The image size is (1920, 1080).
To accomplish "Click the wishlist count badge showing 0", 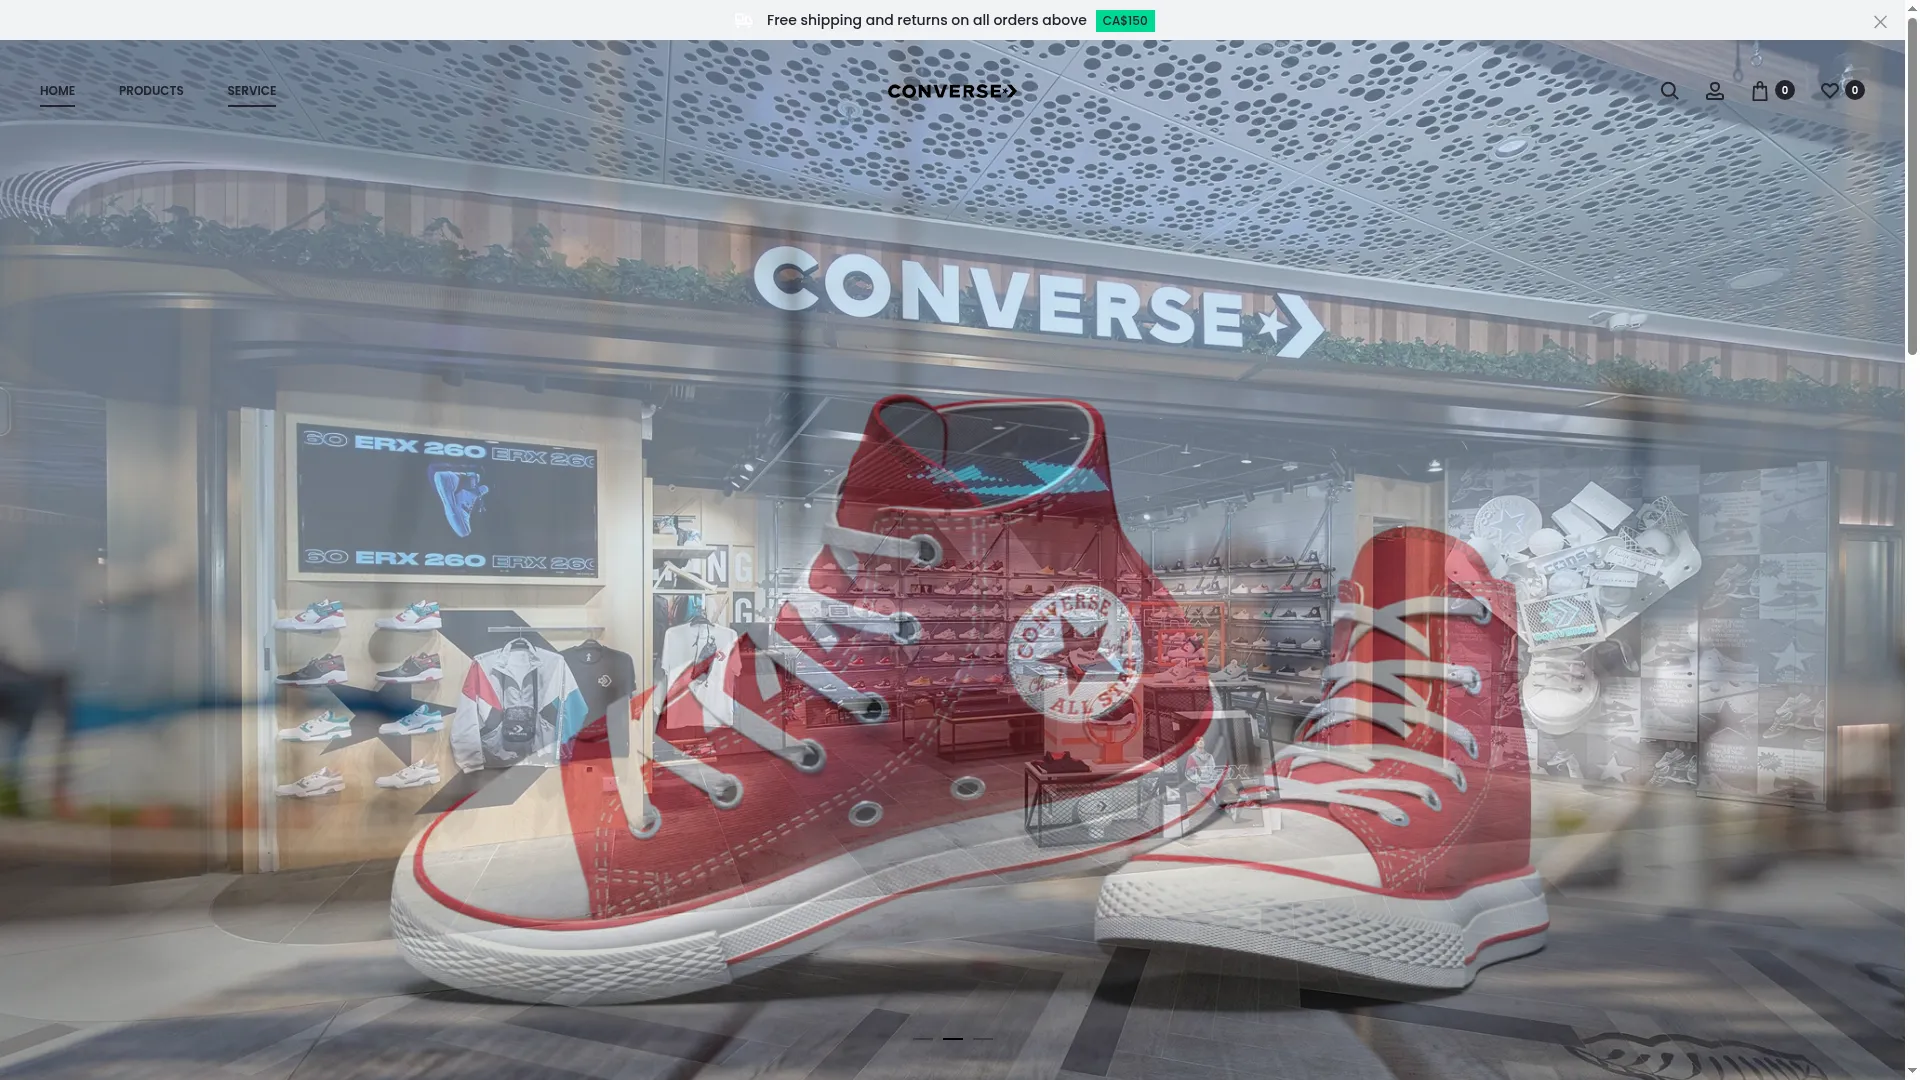I will (x=1854, y=90).
